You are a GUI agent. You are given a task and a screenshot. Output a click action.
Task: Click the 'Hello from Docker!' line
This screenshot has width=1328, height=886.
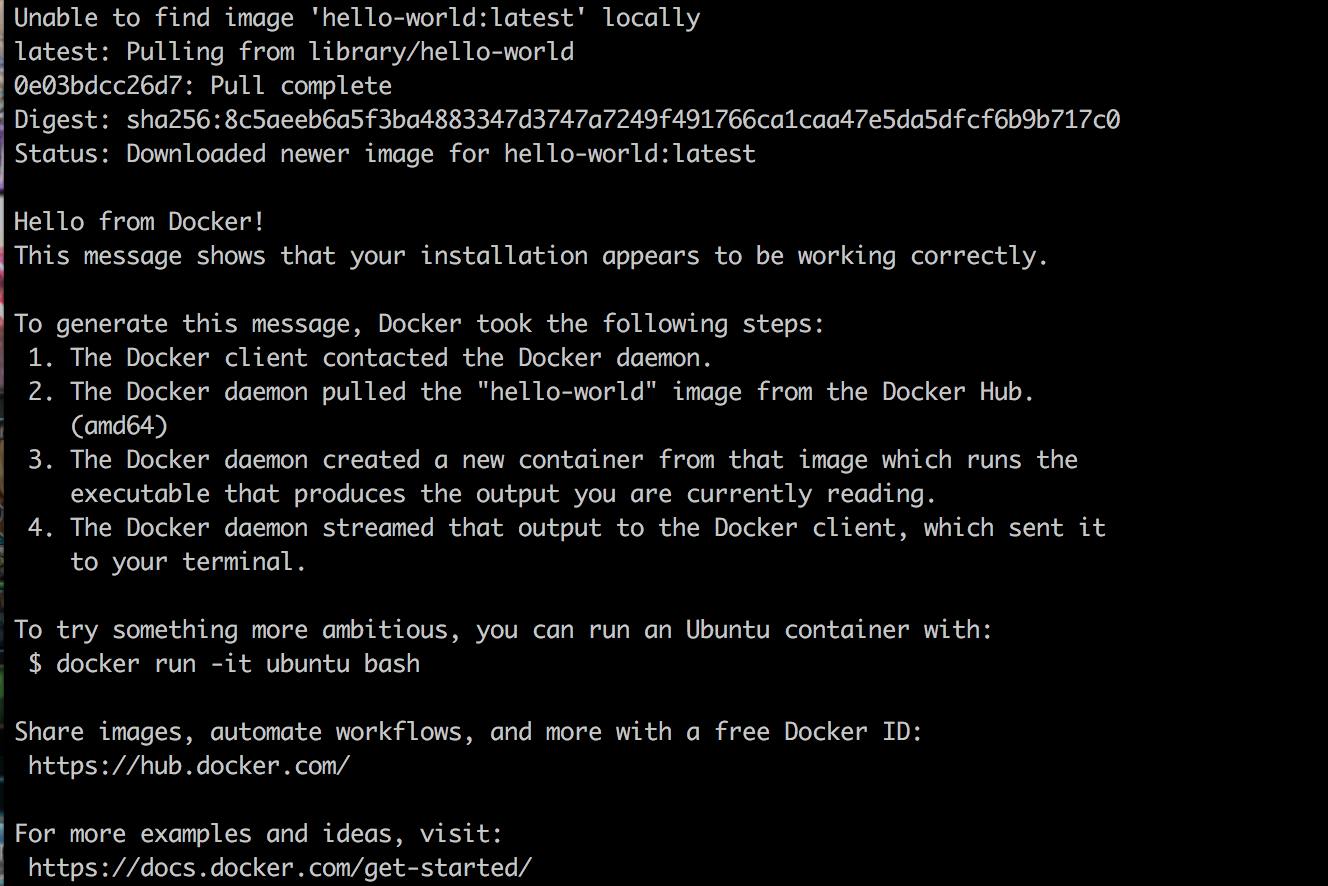click(139, 222)
